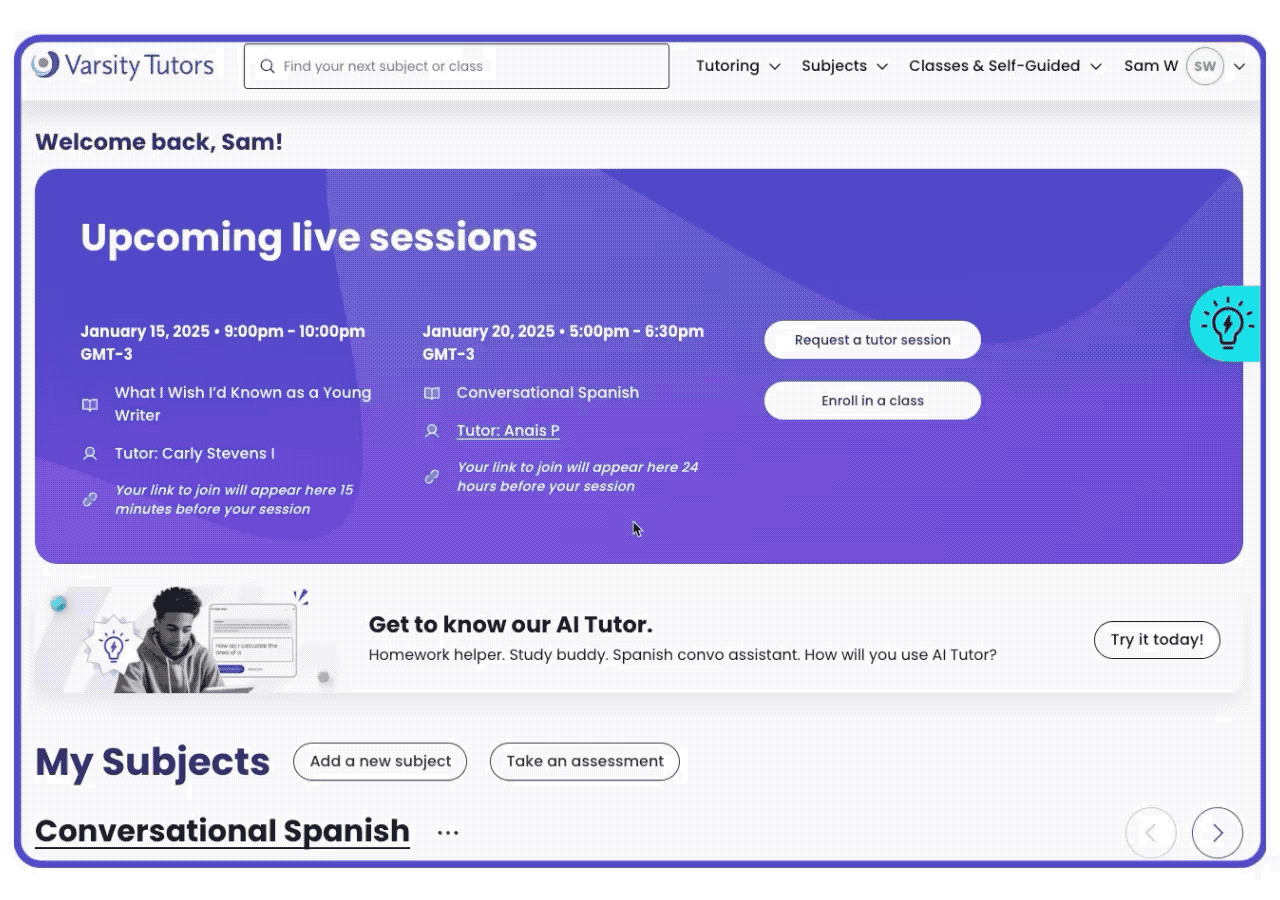Click the book icon beside Conversational Spanish session
Image resolution: width=1280 pixels, height=900 pixels.
[432, 393]
